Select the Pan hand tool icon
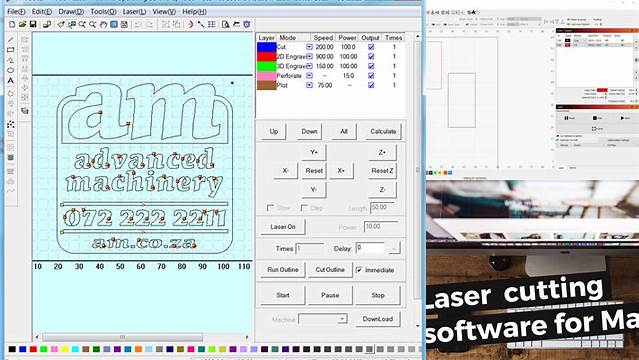 (x=103, y=24)
